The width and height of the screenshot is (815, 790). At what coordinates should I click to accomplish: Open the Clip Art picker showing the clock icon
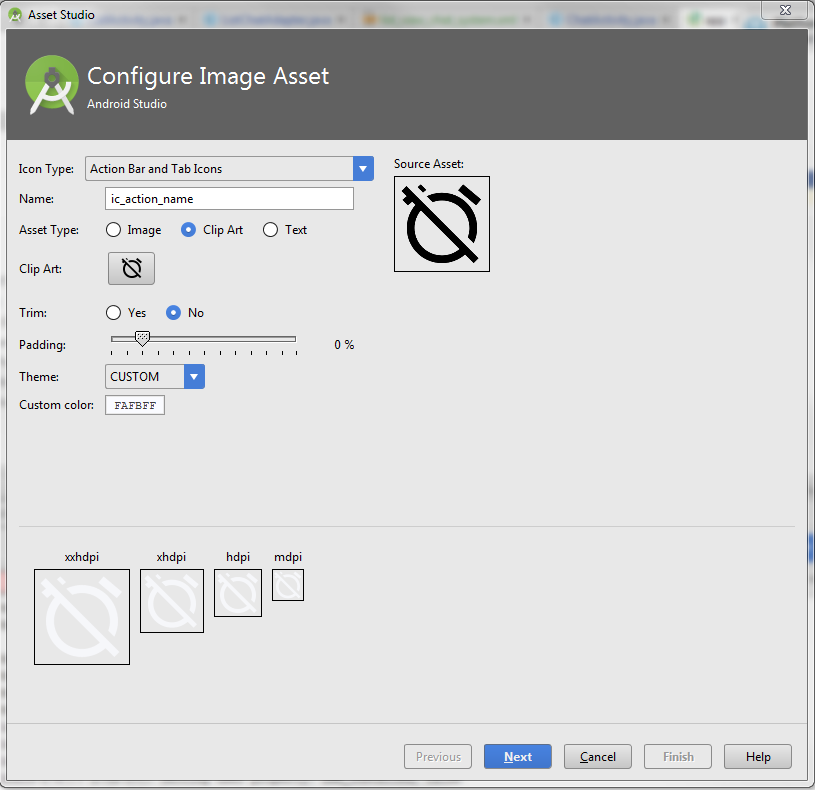131,268
